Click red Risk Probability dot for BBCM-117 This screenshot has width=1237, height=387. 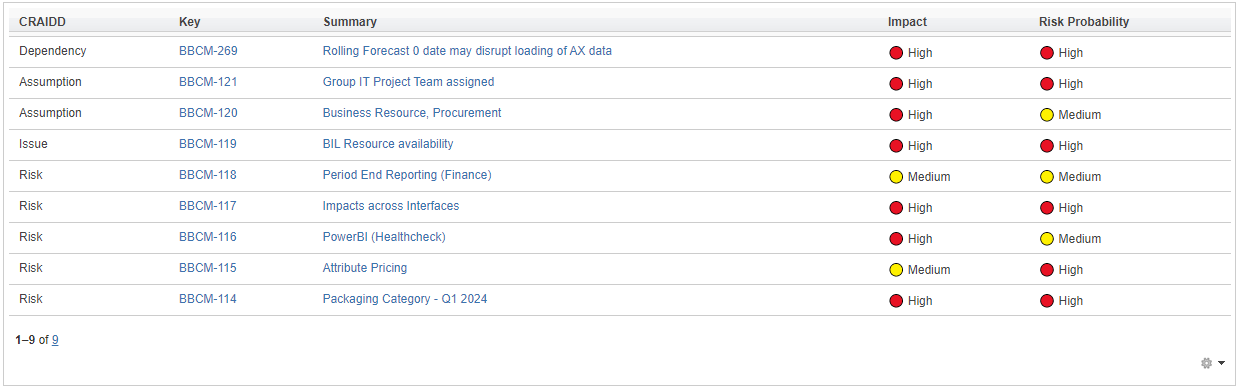(x=1047, y=208)
